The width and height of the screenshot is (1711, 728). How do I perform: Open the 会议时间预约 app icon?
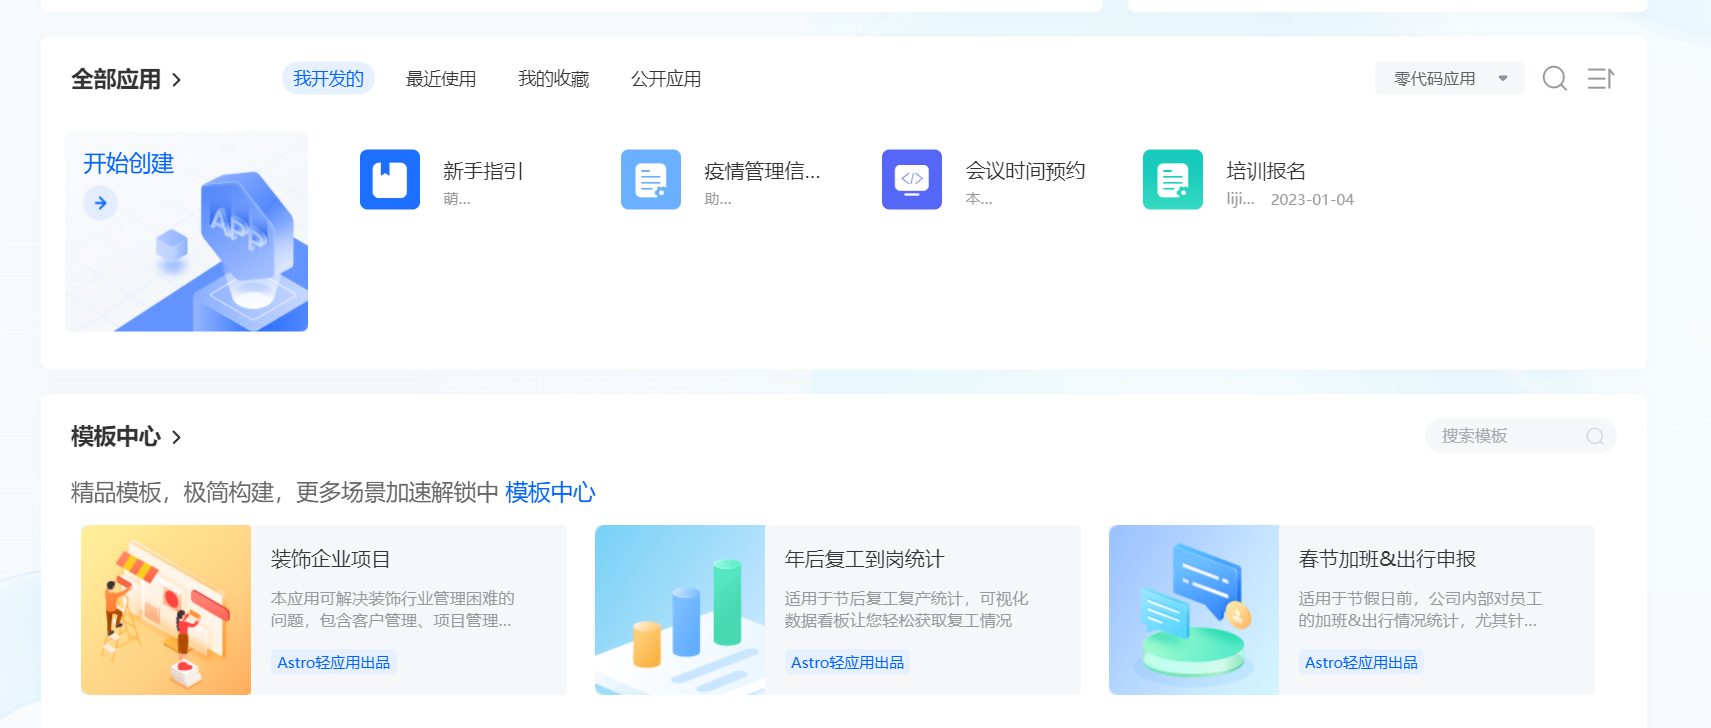(x=912, y=179)
